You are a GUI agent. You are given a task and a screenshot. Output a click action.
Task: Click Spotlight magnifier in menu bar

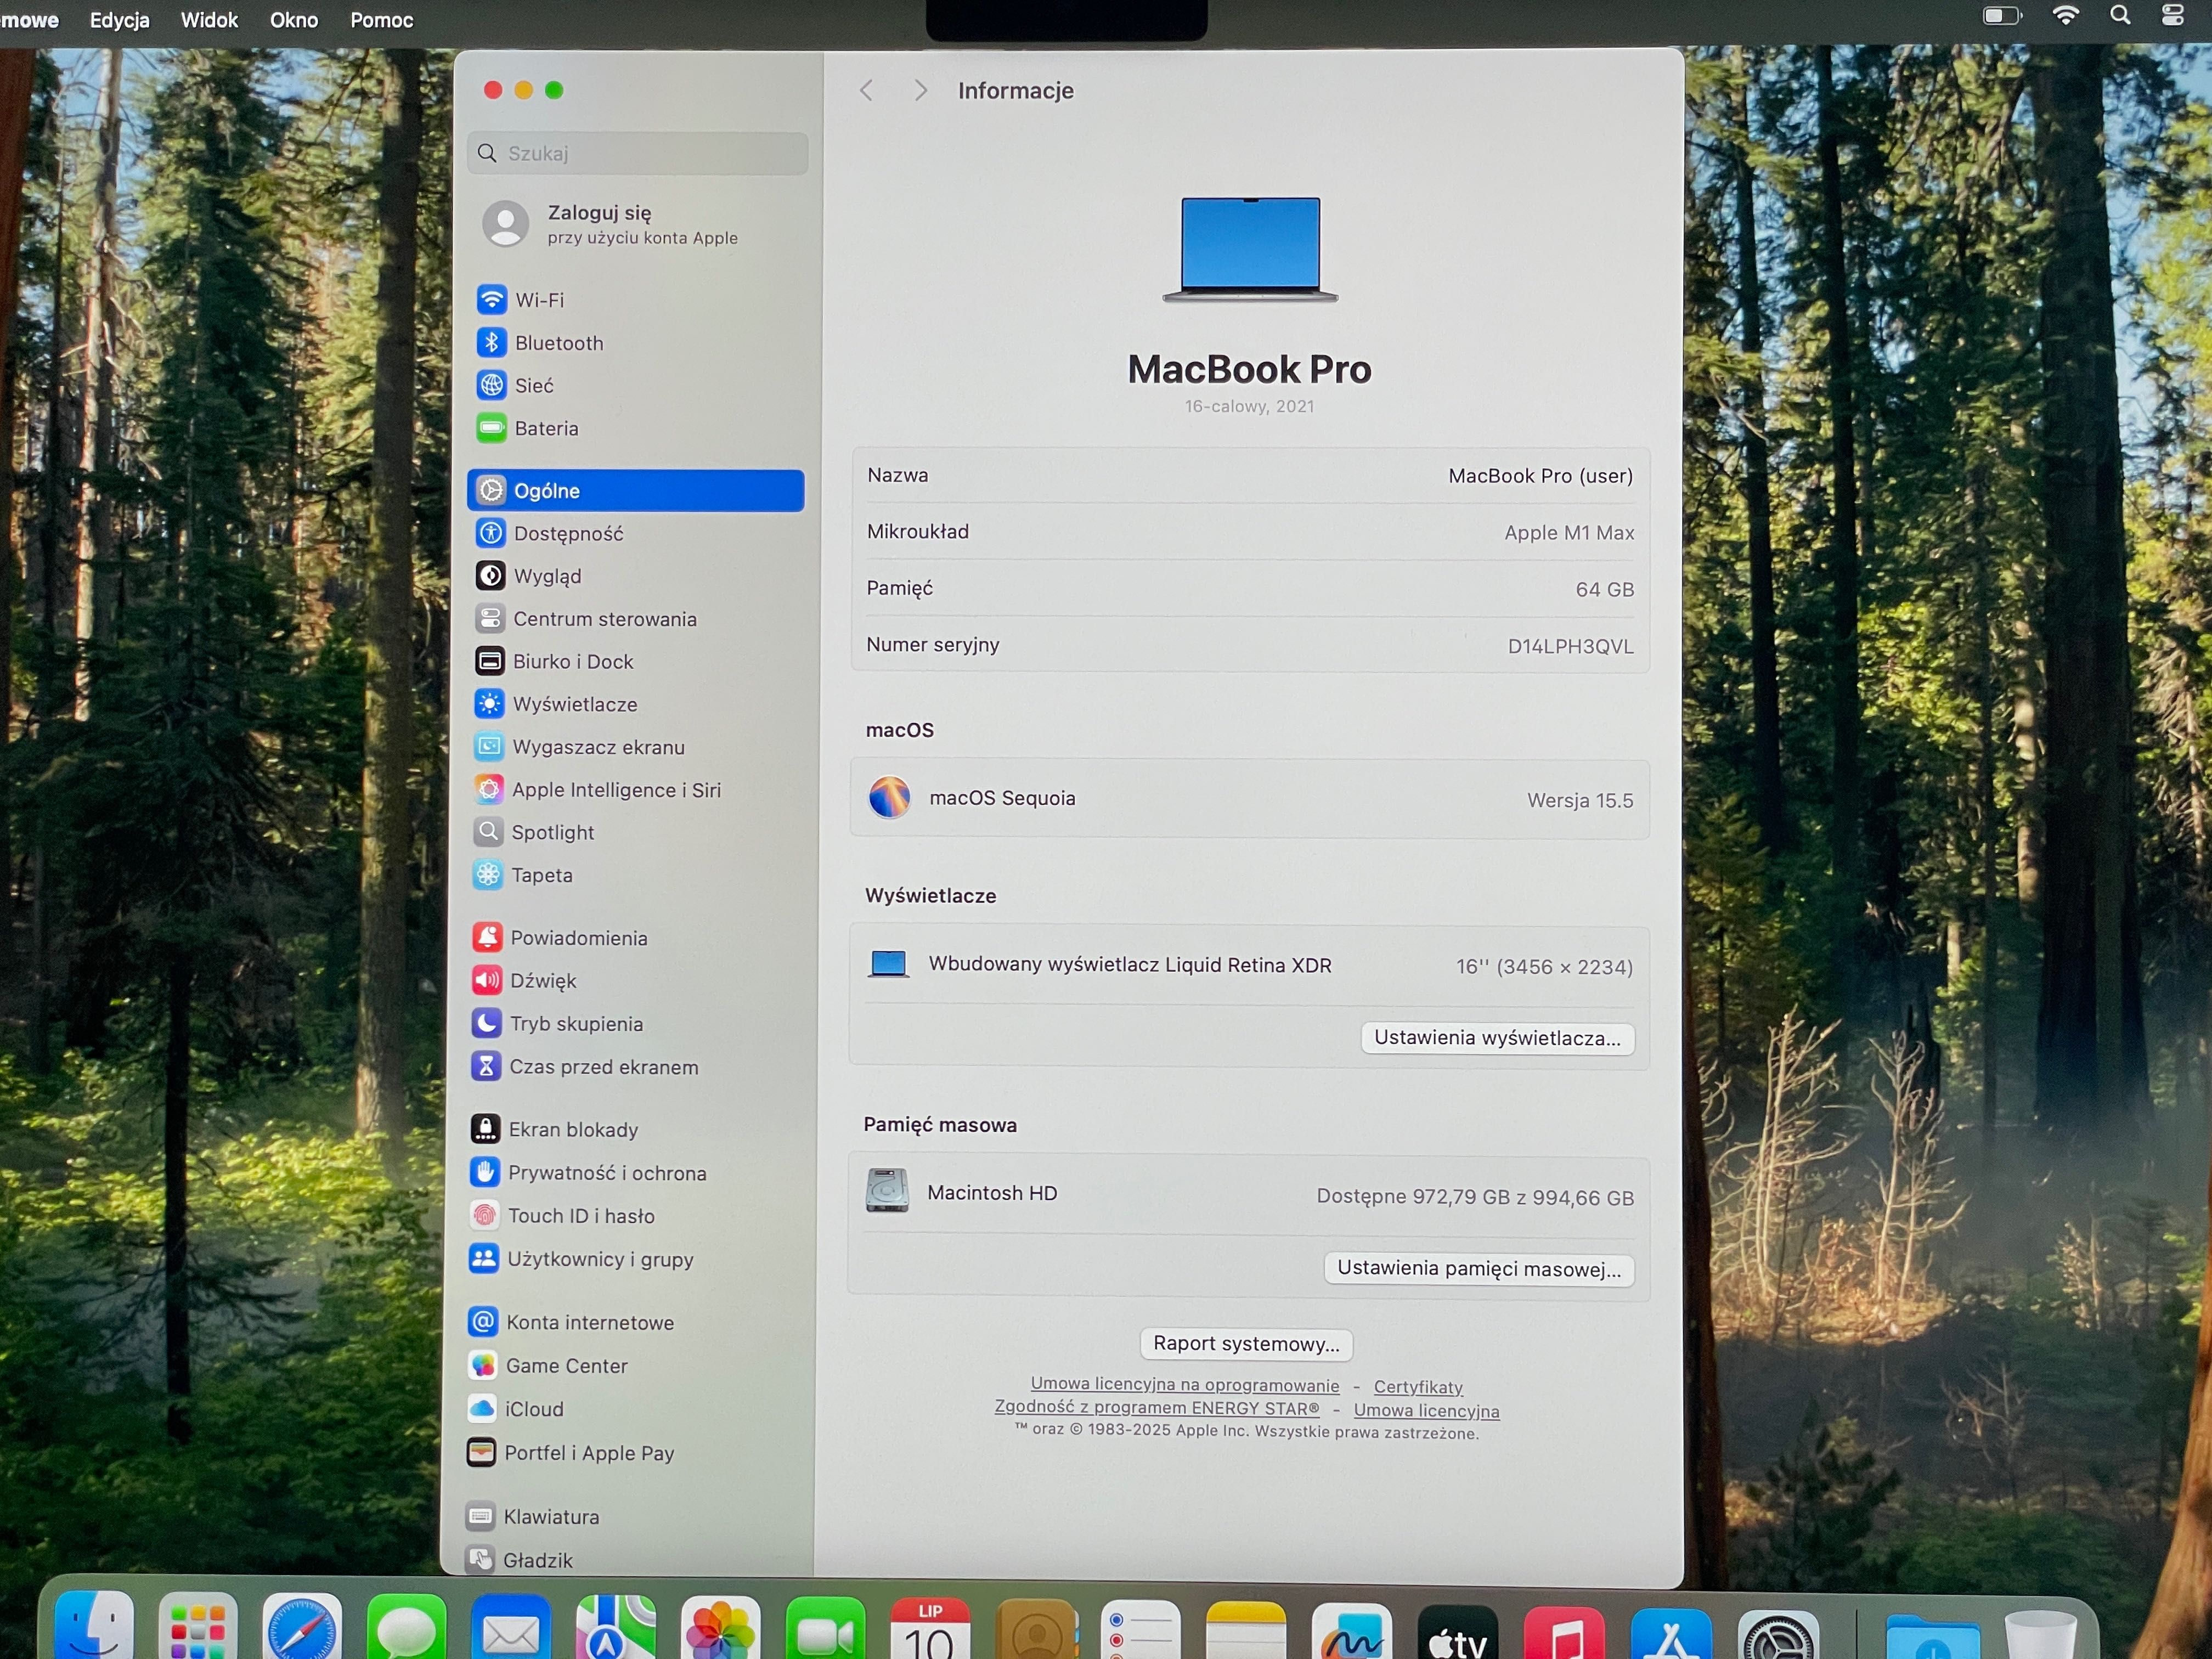tap(2120, 15)
